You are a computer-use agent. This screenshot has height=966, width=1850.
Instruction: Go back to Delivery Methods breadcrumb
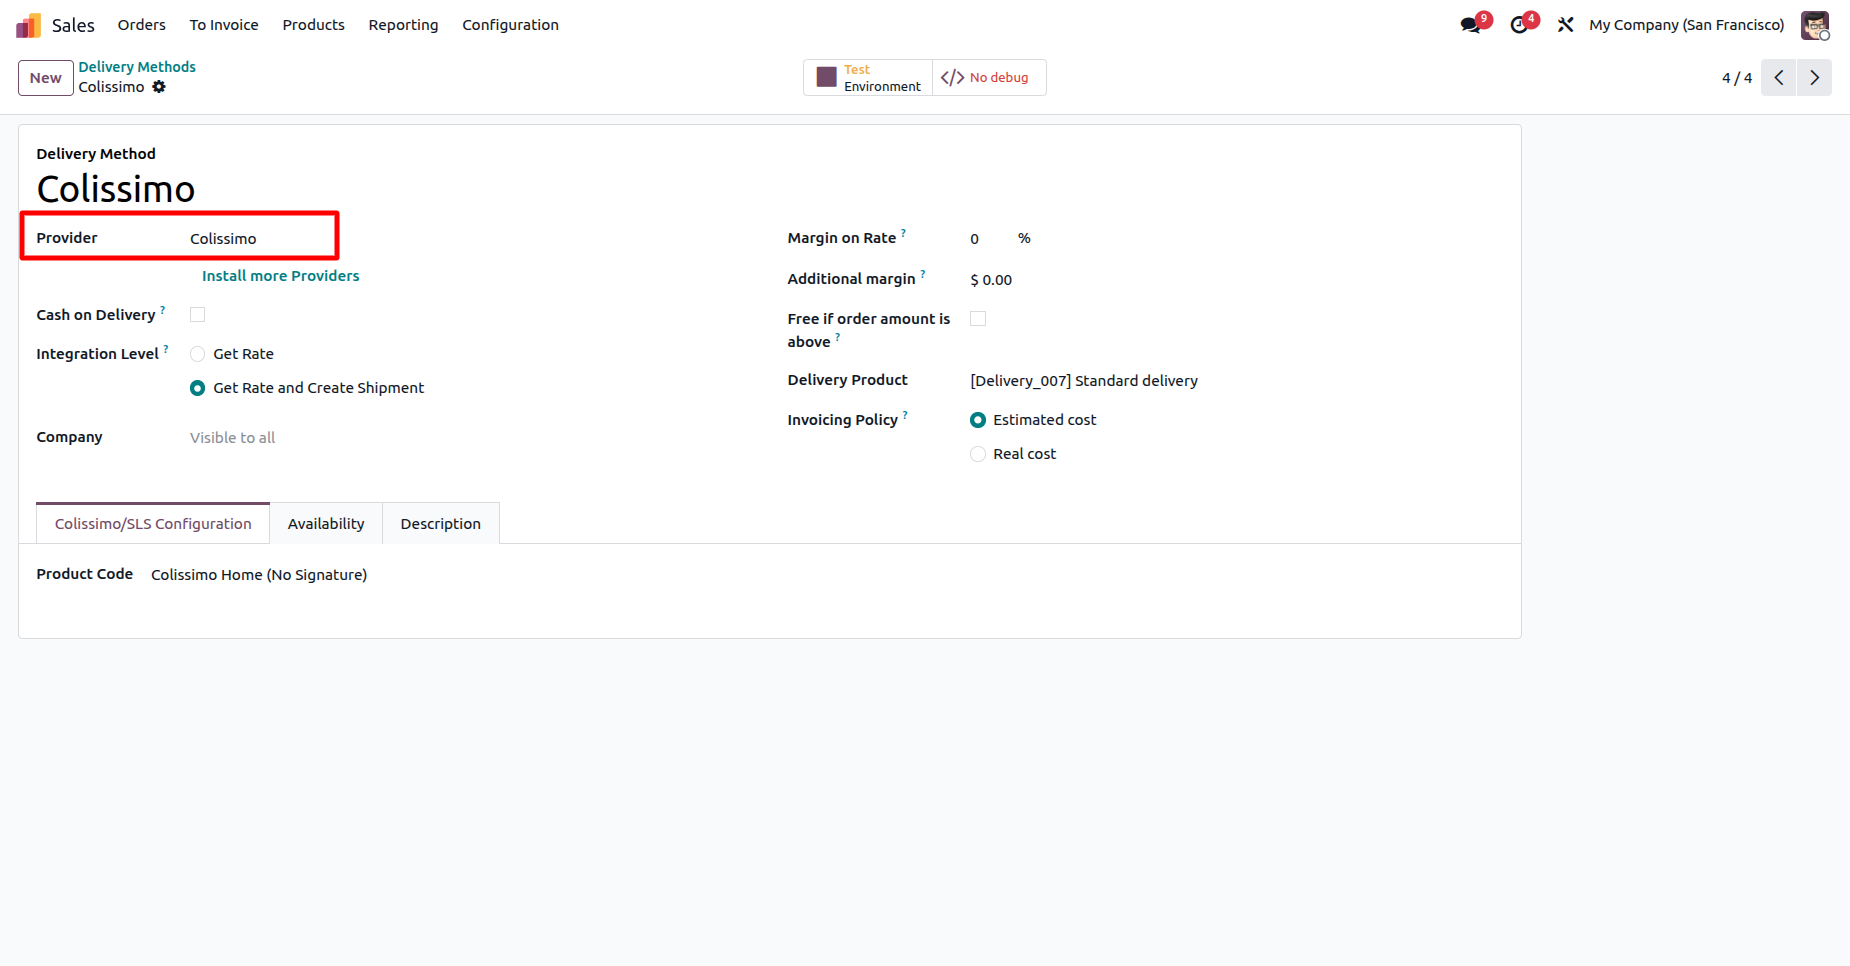[x=137, y=67]
